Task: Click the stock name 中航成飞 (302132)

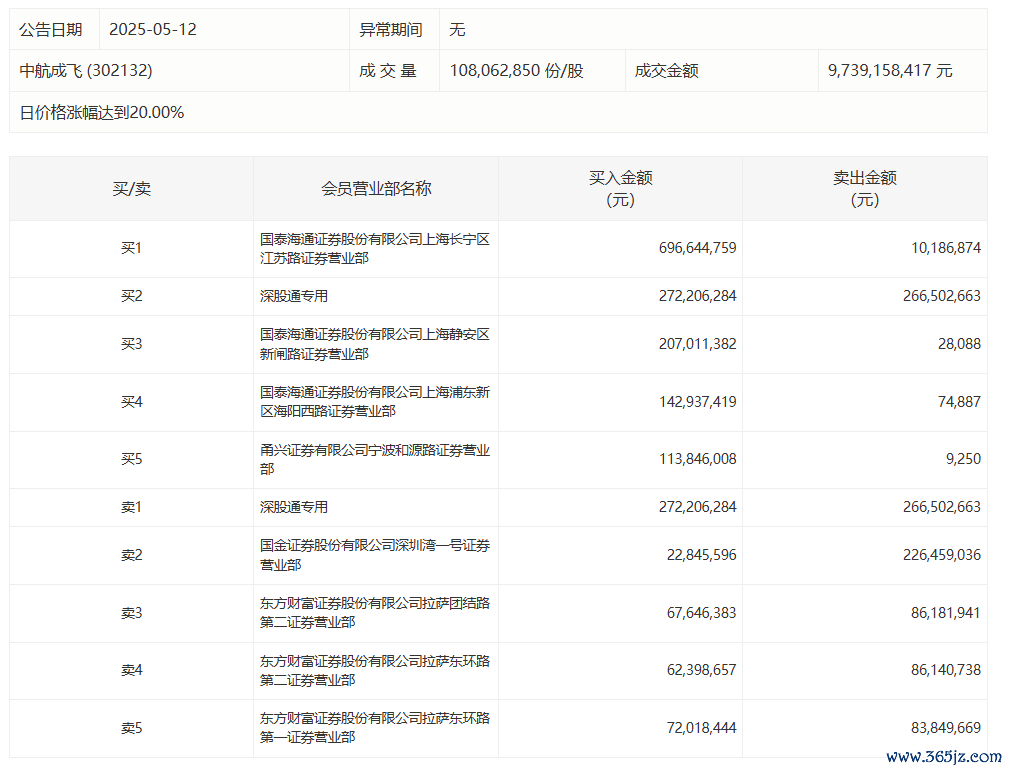Action: click(x=86, y=71)
